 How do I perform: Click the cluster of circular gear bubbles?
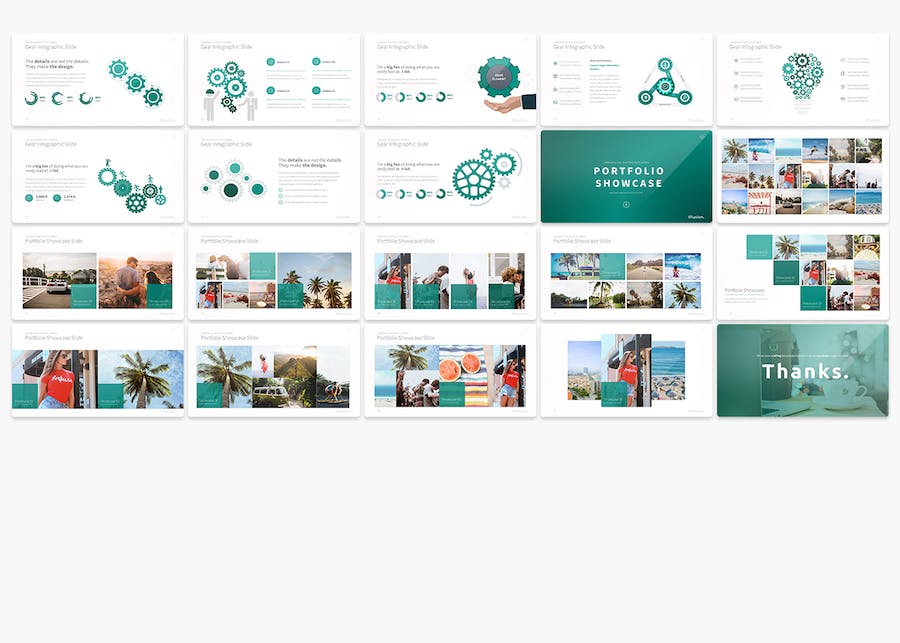tap(231, 182)
